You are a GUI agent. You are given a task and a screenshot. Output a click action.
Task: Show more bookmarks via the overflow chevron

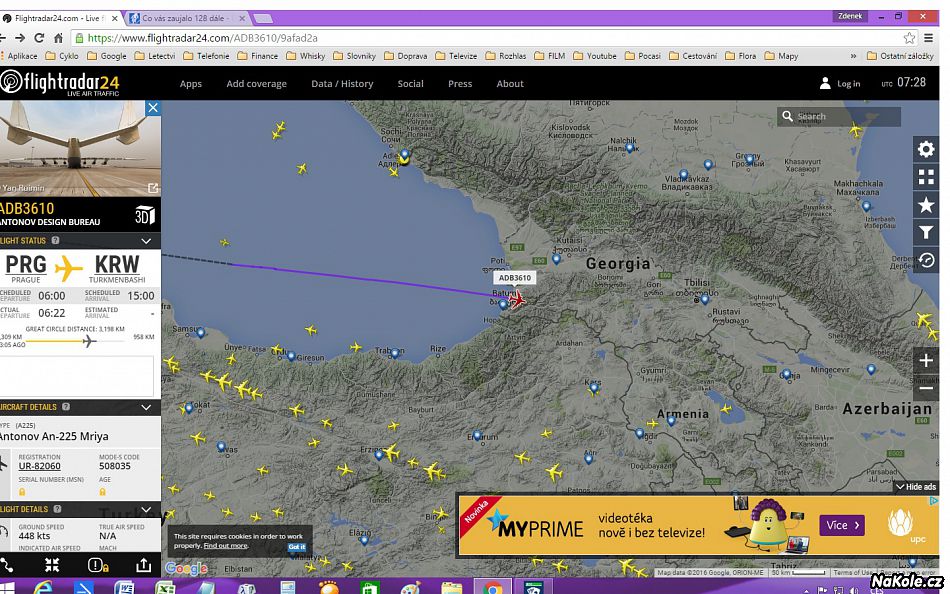coord(853,56)
